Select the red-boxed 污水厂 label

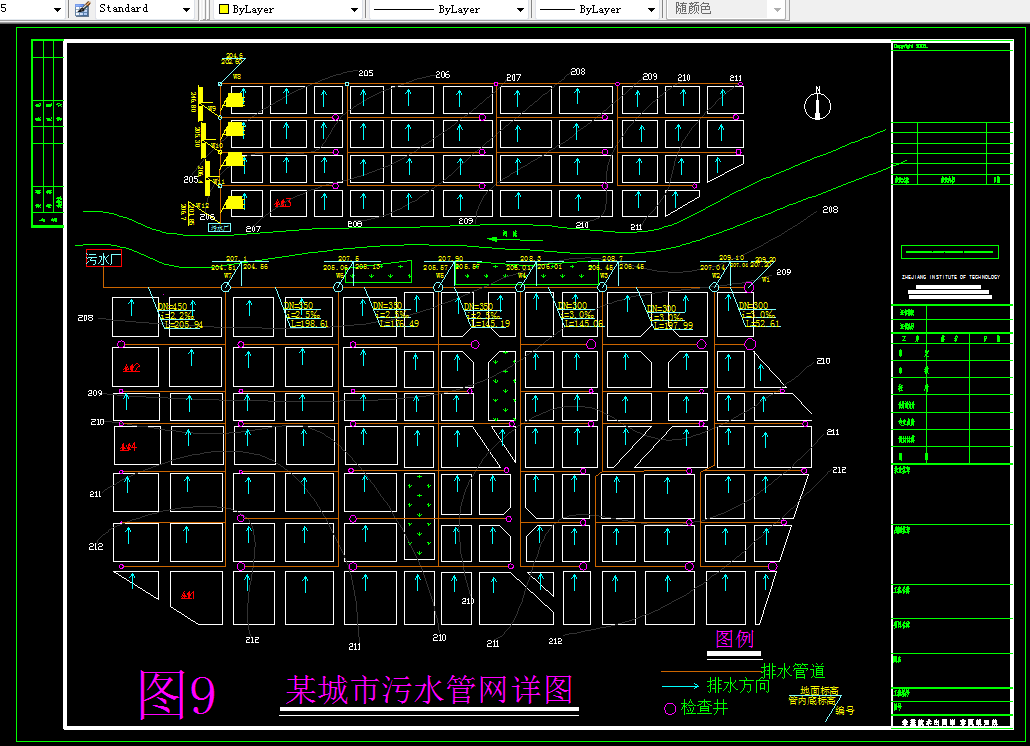[x=104, y=259]
